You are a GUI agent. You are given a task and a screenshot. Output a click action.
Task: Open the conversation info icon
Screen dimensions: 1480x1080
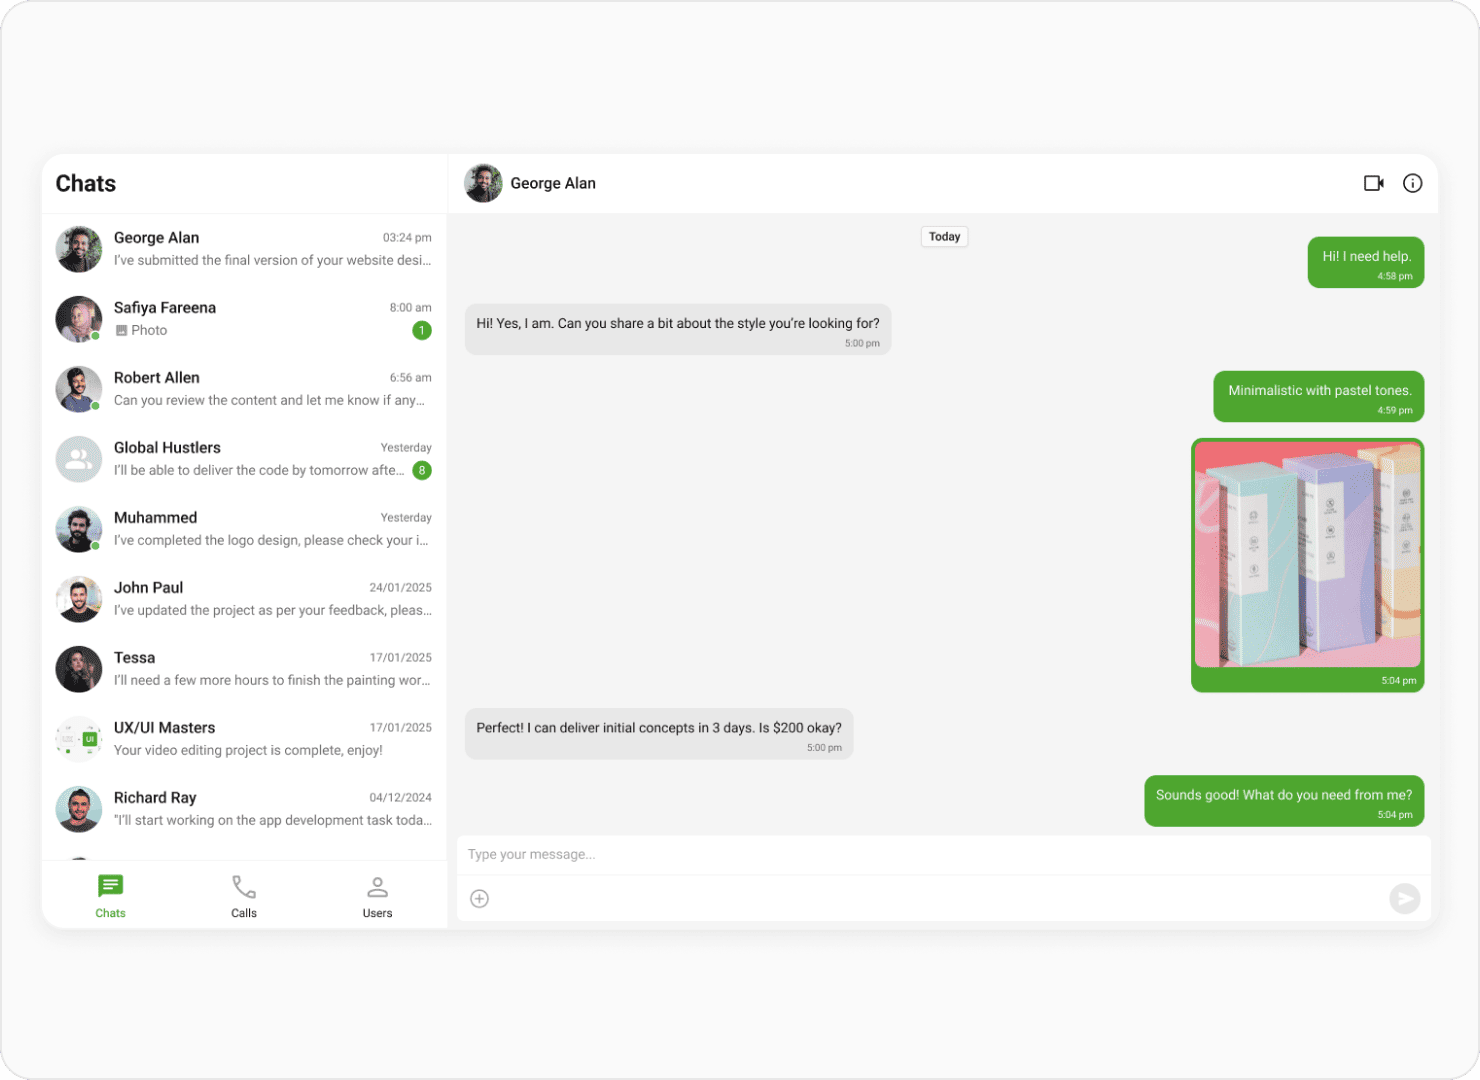[1412, 183]
